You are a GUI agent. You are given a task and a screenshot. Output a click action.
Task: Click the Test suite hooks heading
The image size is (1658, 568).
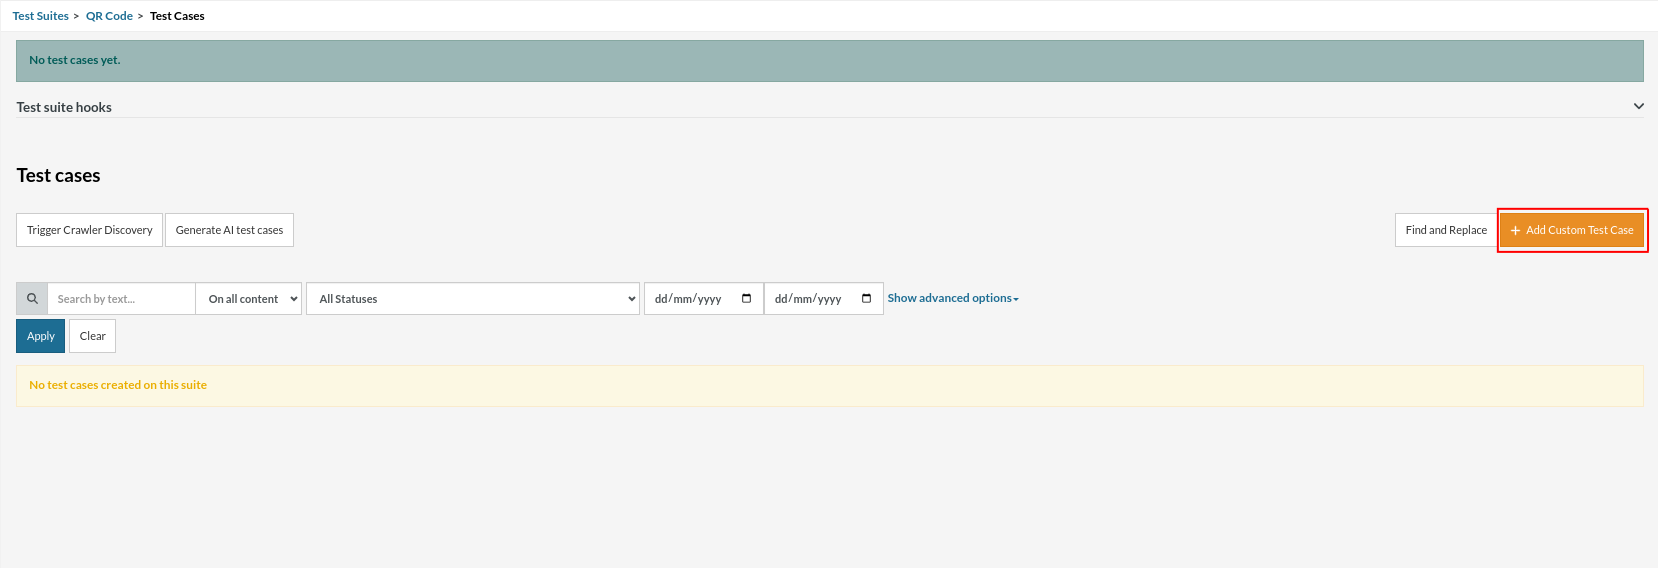click(x=64, y=107)
